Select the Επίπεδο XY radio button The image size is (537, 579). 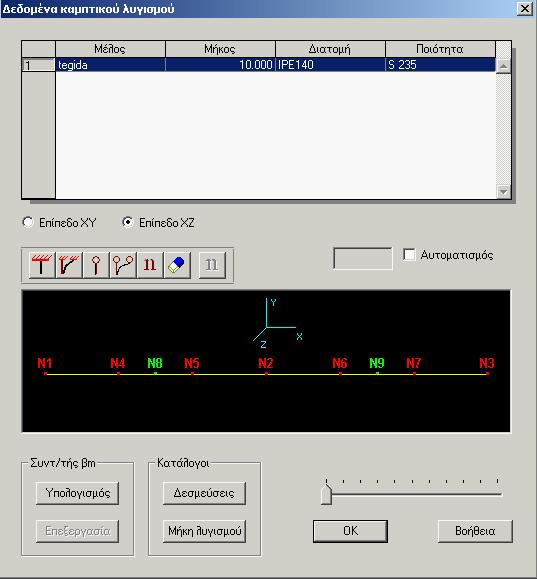pyautogui.click(x=28, y=222)
